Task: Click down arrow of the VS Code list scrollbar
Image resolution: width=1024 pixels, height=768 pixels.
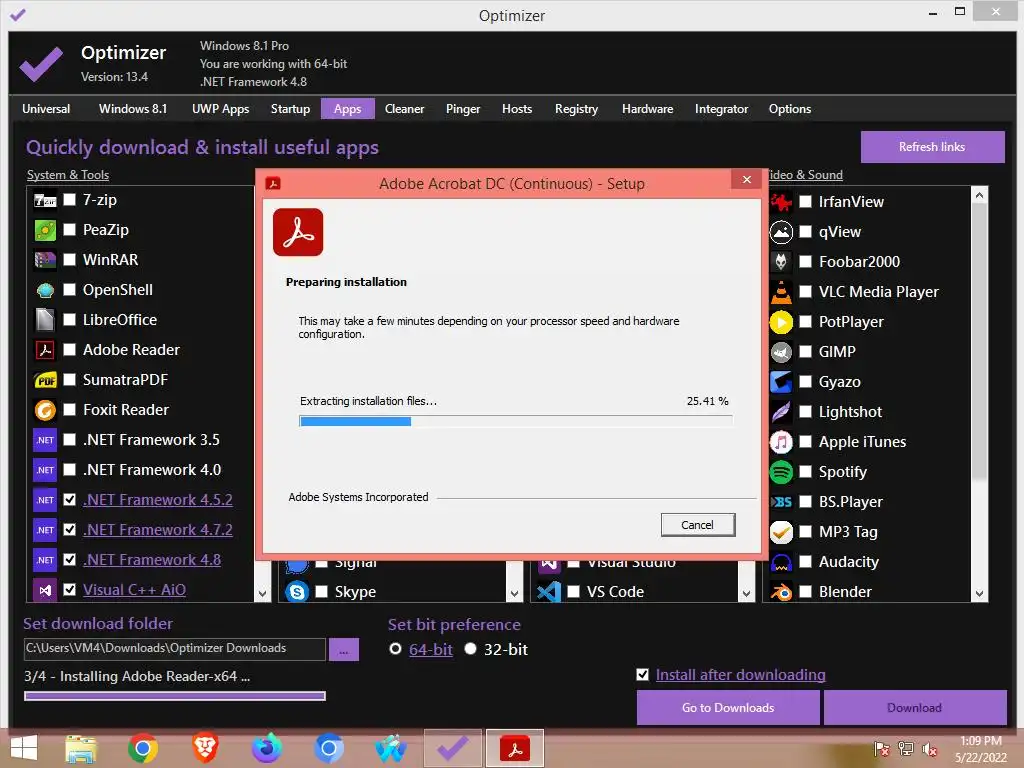Action: [746, 594]
